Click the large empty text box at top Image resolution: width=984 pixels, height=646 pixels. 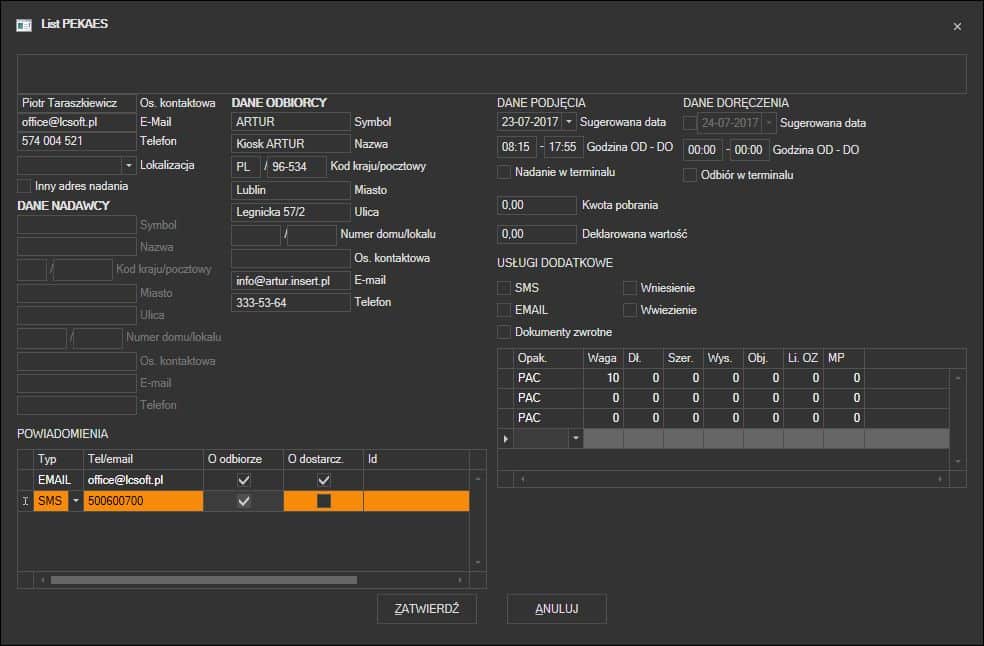coord(491,74)
